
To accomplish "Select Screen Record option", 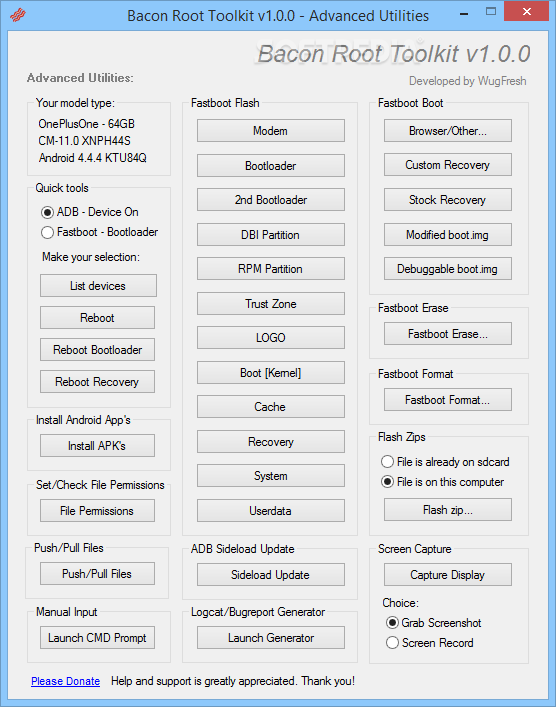I will [430, 643].
